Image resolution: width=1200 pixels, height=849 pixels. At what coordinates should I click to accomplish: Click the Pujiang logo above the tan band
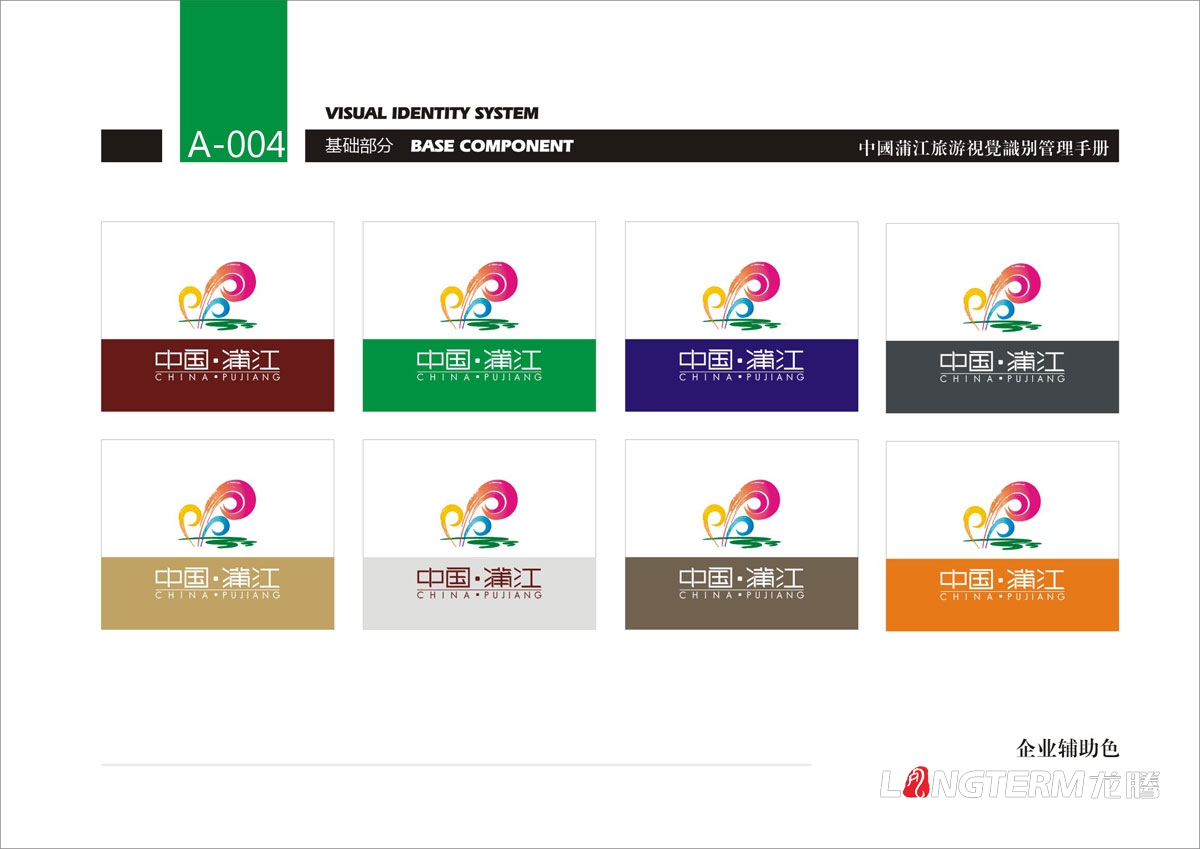tap(218, 514)
